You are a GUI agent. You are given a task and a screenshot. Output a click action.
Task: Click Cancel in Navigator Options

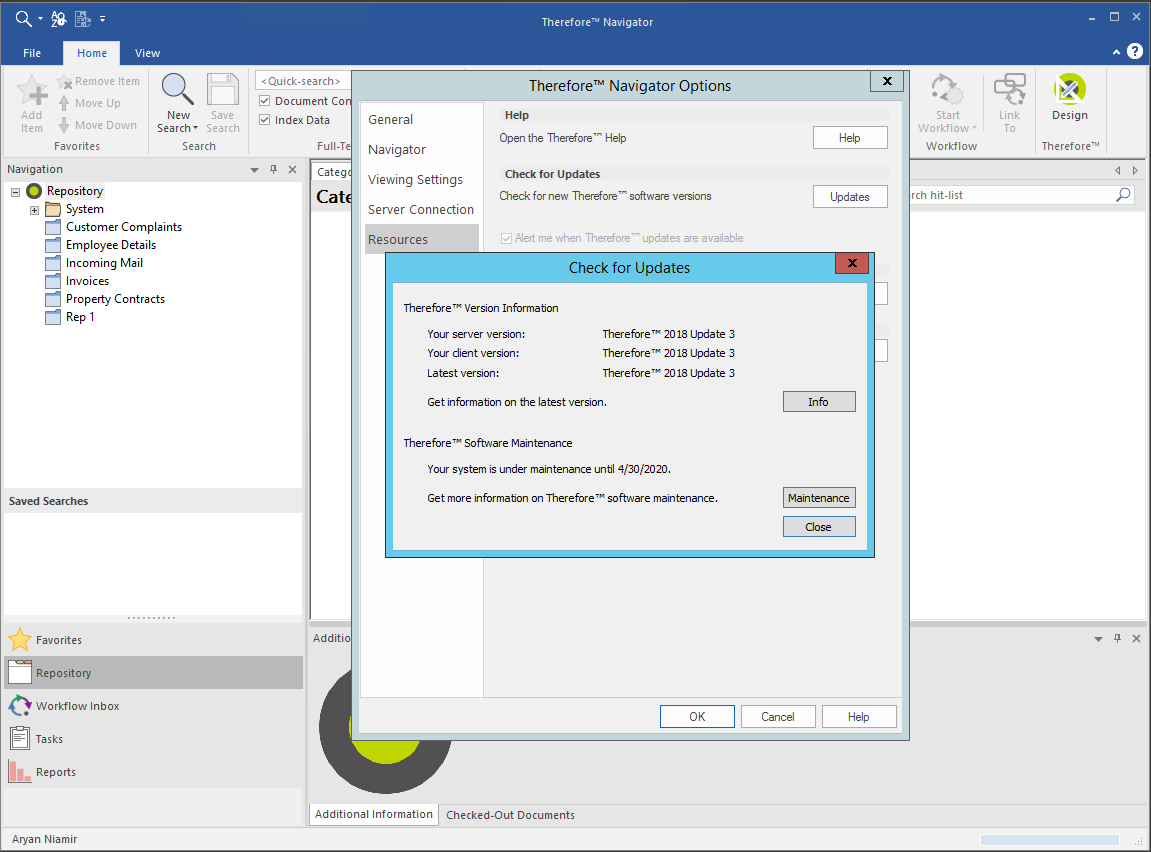pos(778,716)
